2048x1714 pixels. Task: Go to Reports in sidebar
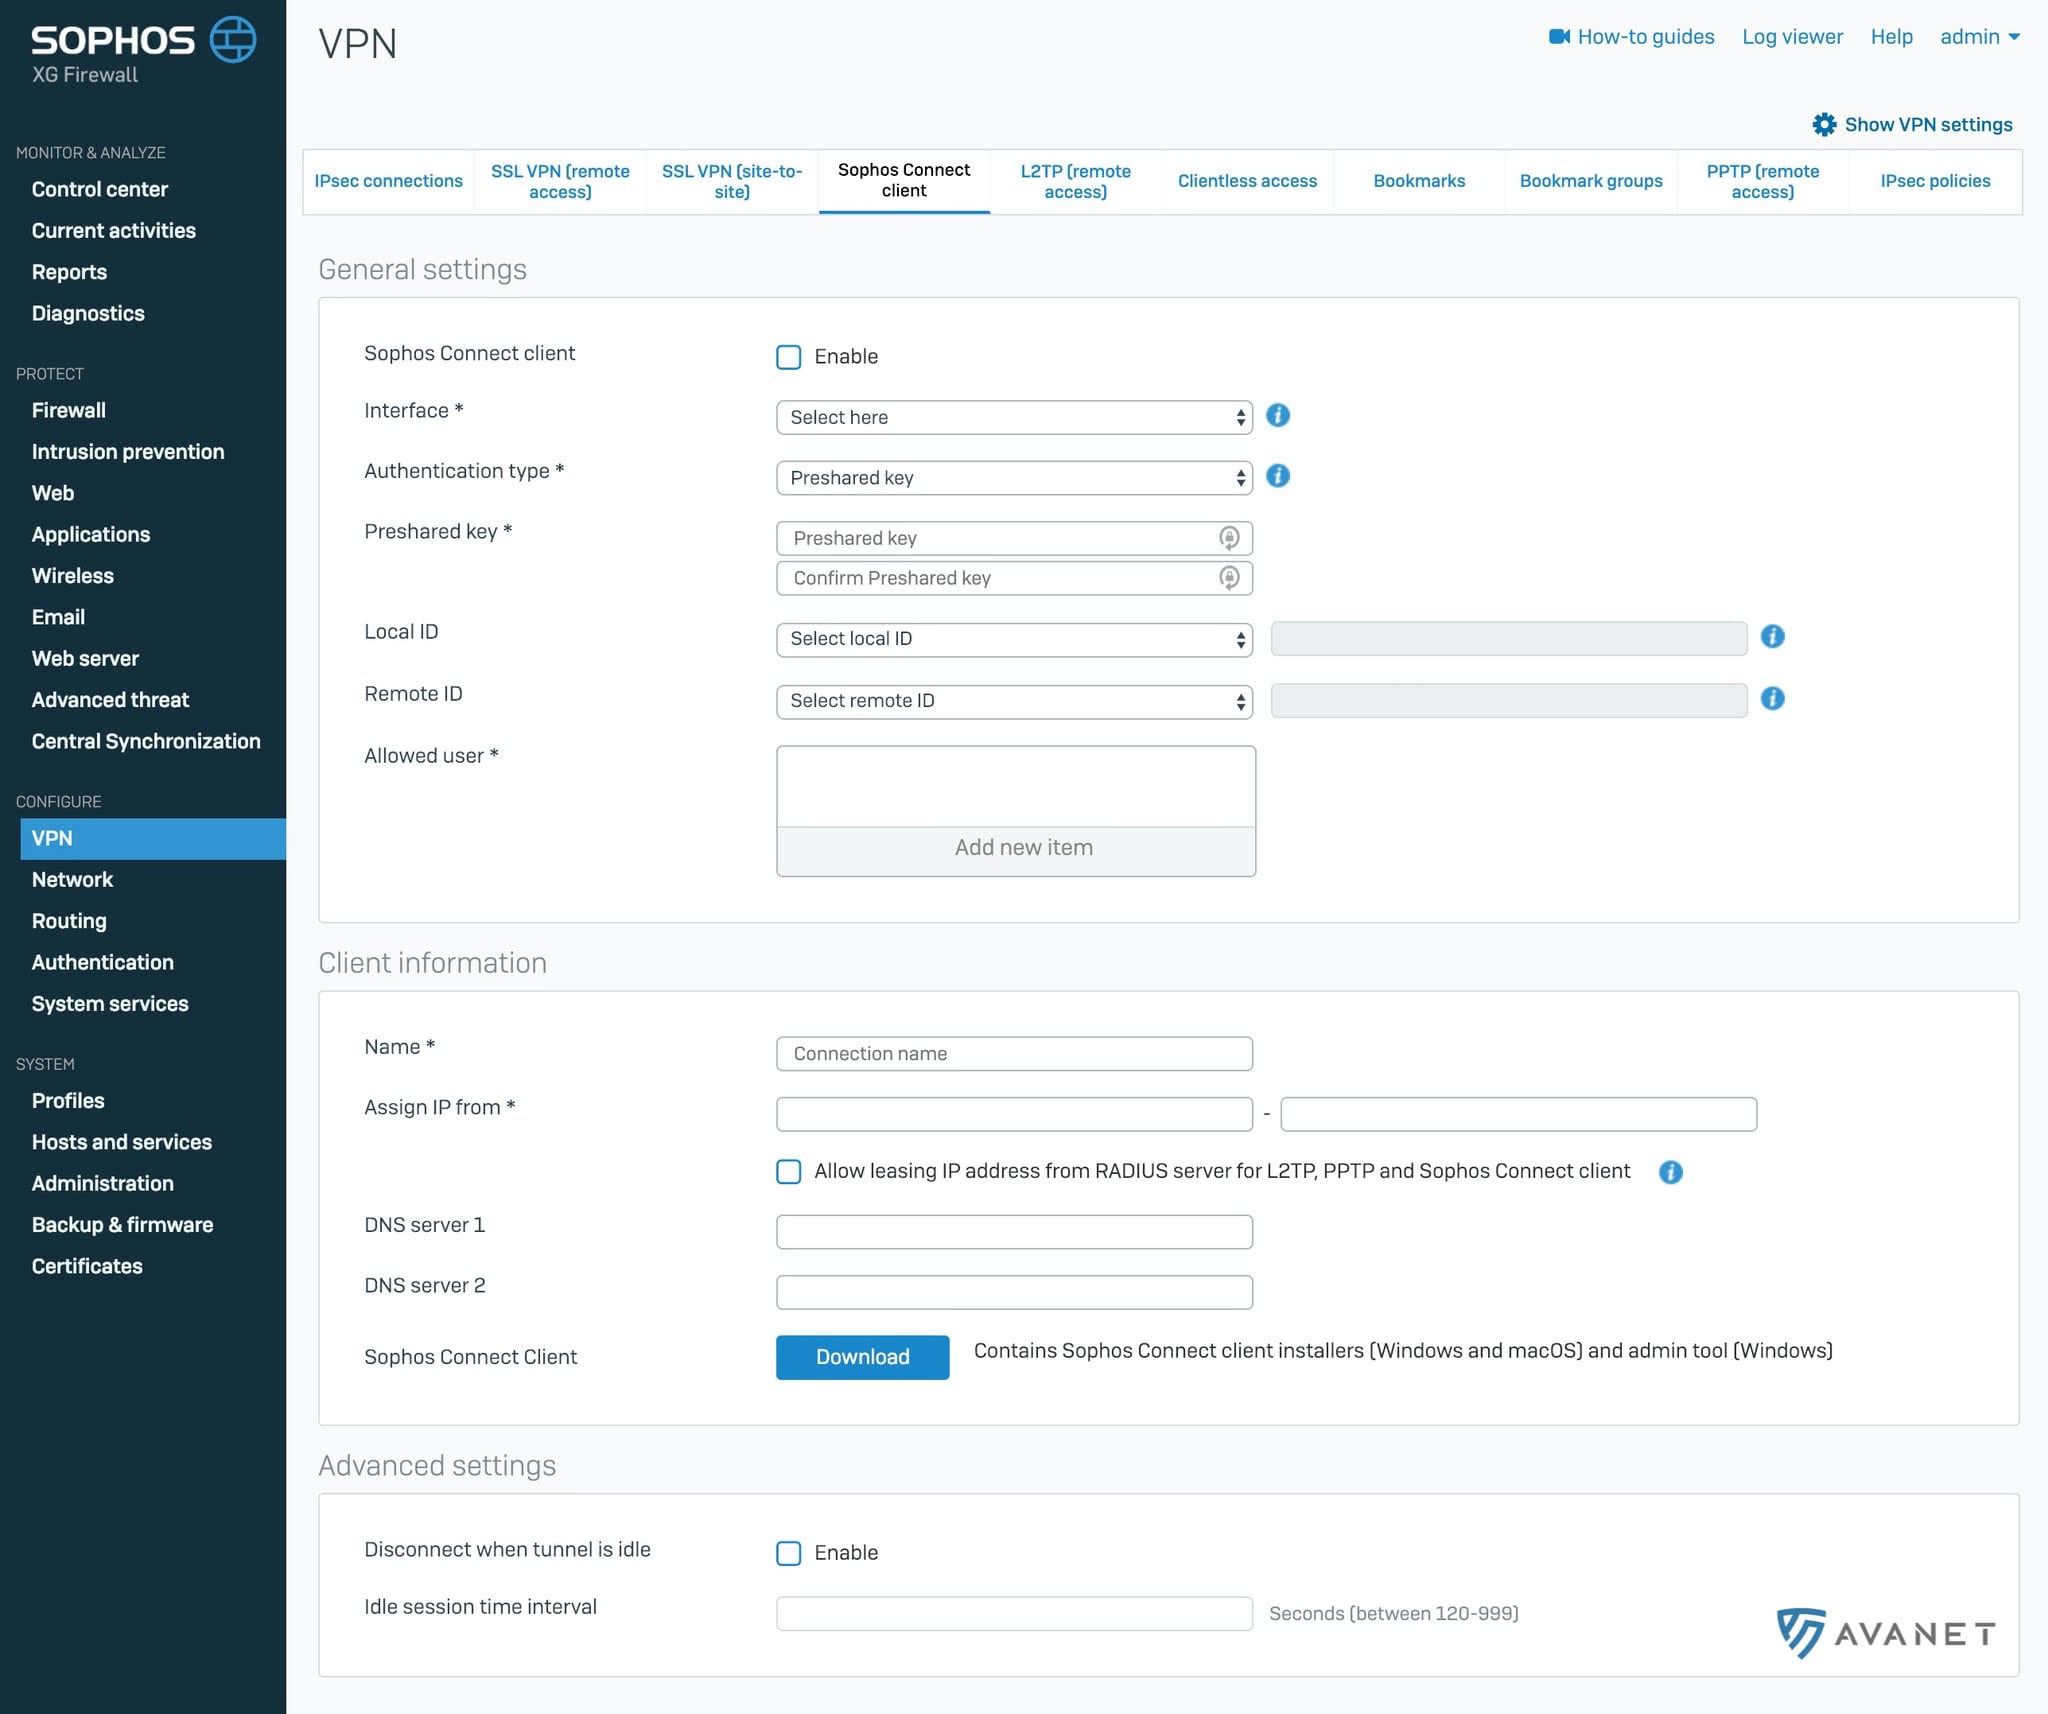(69, 272)
